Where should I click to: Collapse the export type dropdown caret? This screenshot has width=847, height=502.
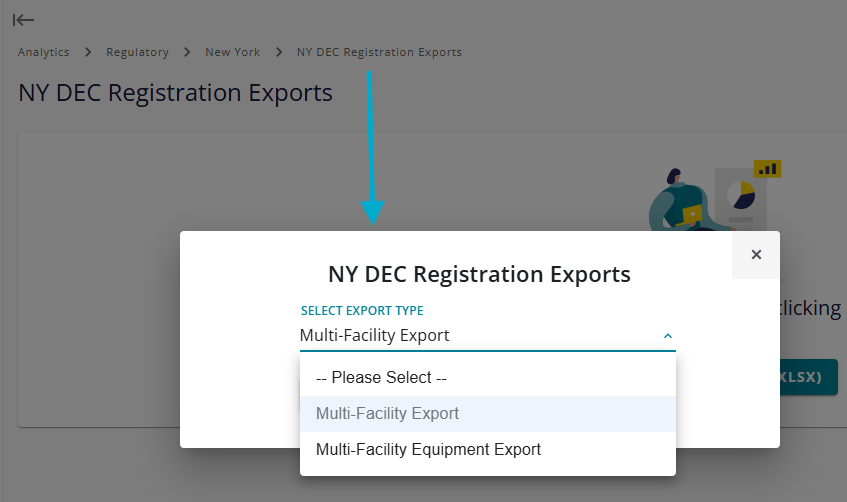(x=668, y=336)
